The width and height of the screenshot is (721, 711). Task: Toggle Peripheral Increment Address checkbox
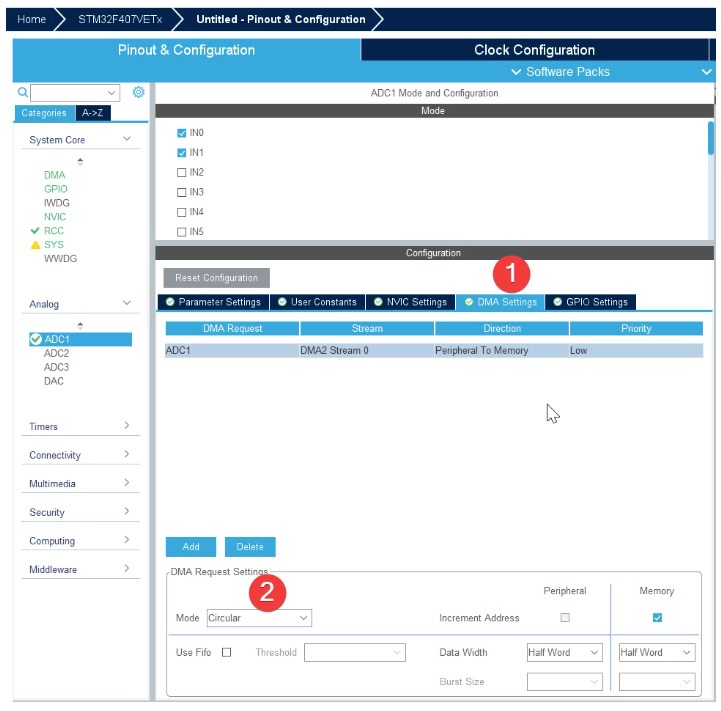tap(565, 617)
